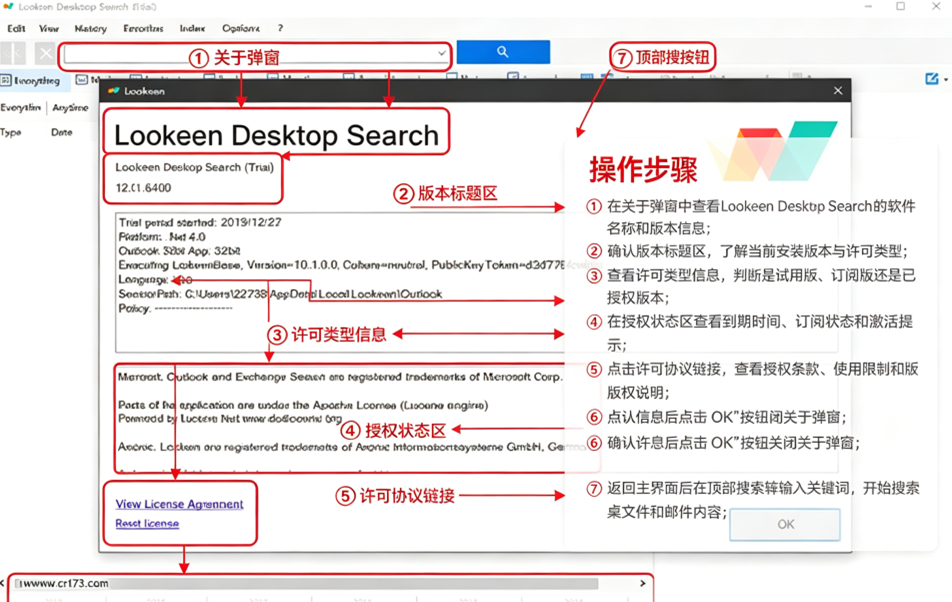Image resolution: width=952 pixels, height=602 pixels.
Task: Open the Favorites menu
Action: pyautogui.click(x=143, y=29)
